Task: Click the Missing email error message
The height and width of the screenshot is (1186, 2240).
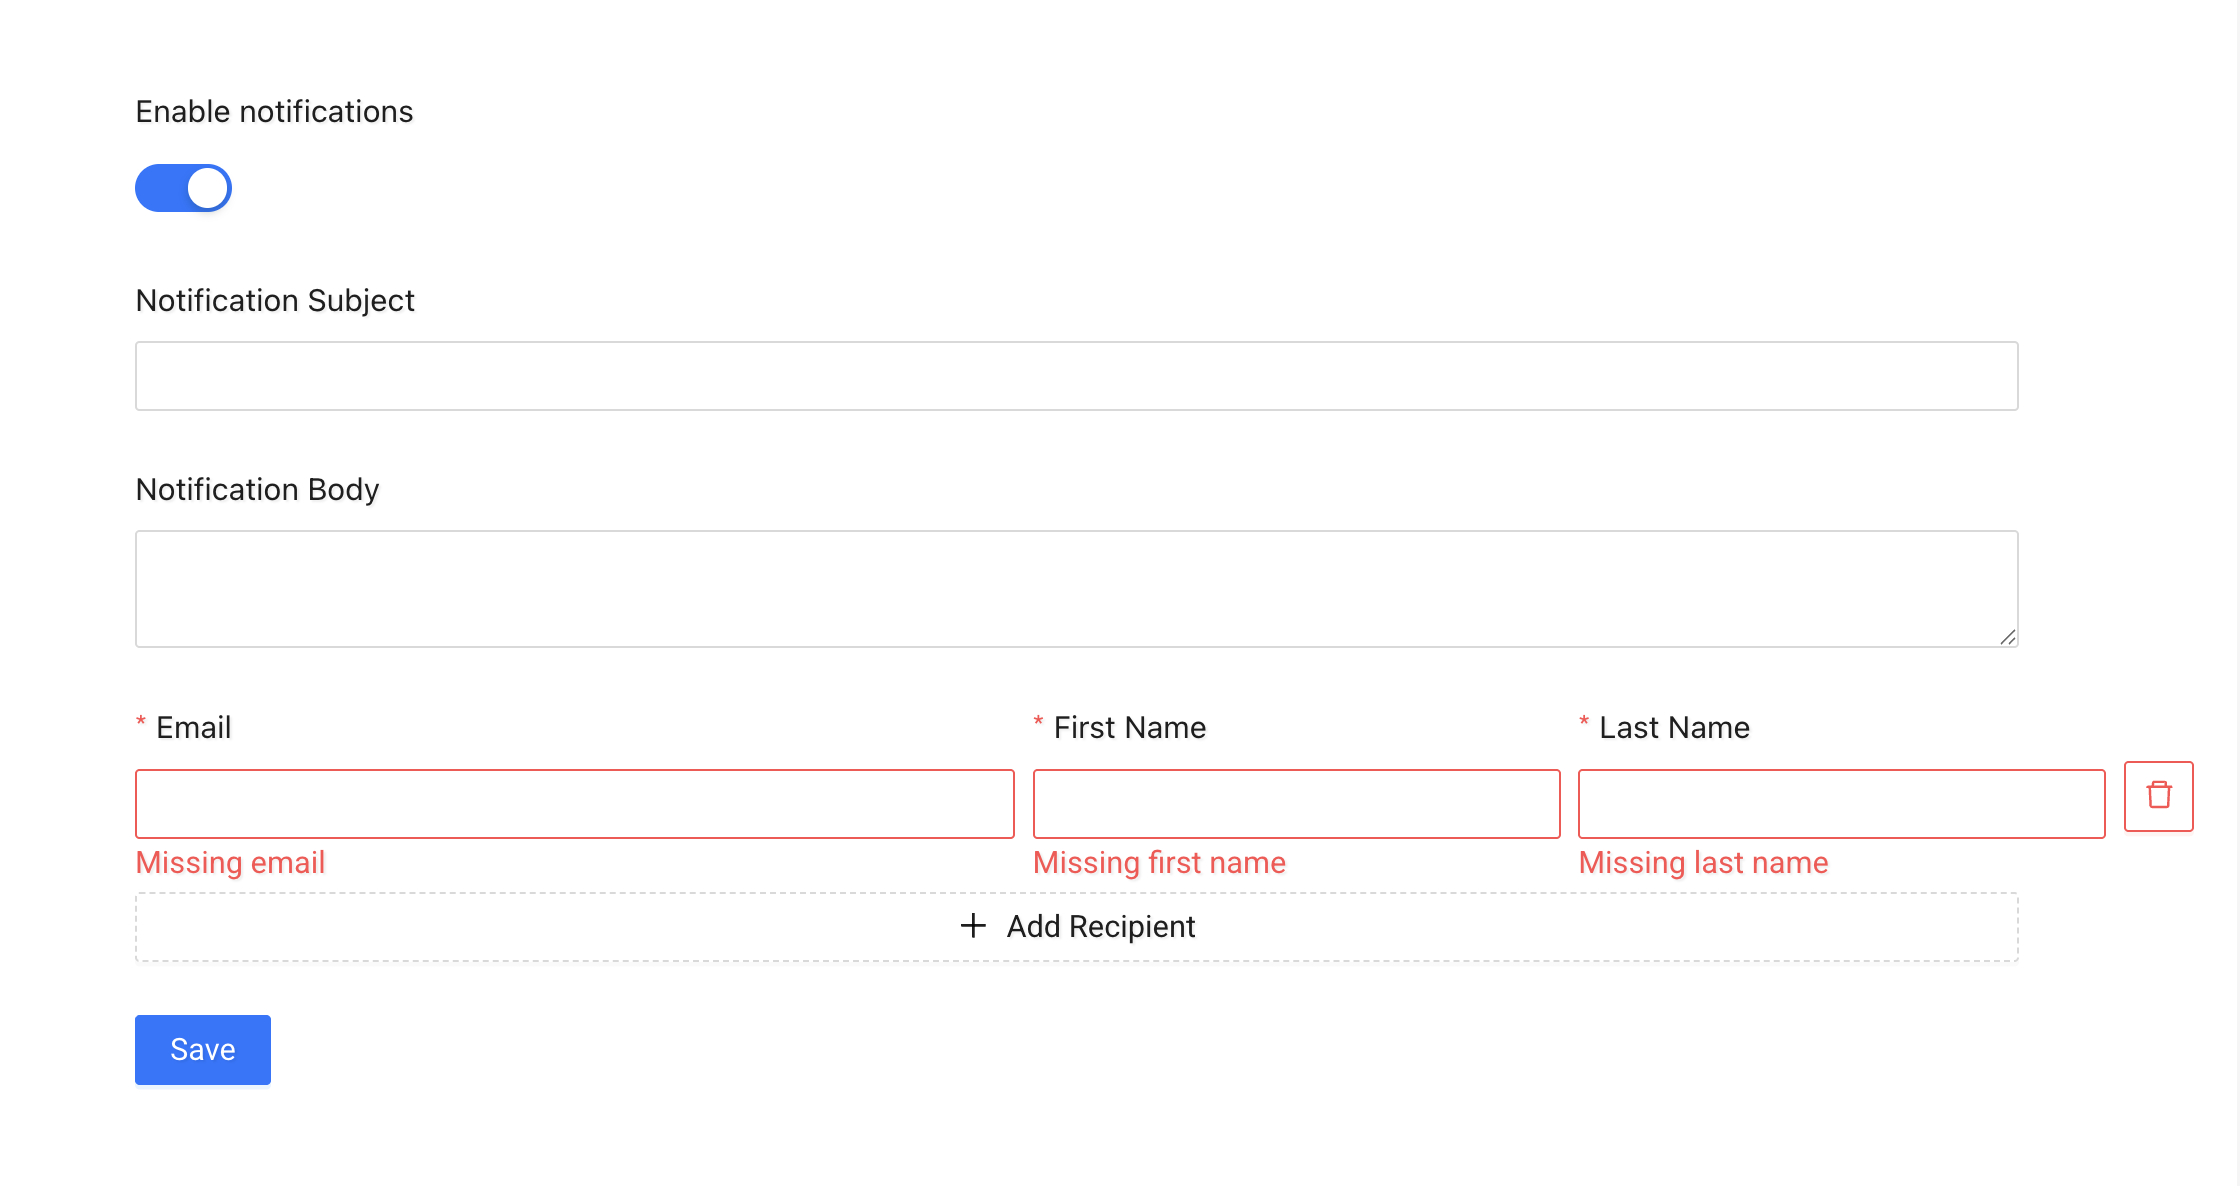Action: pos(230,862)
